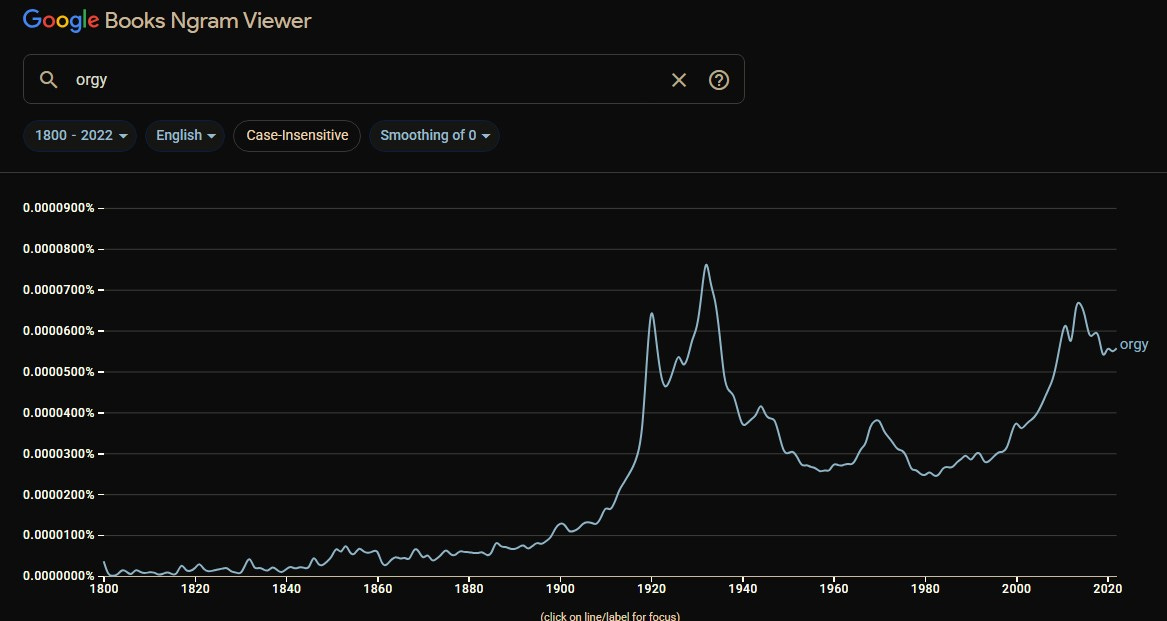Viewport: 1167px width, 621px height.
Task: Click the 0.0000800% y-axis label
Action: [59, 249]
